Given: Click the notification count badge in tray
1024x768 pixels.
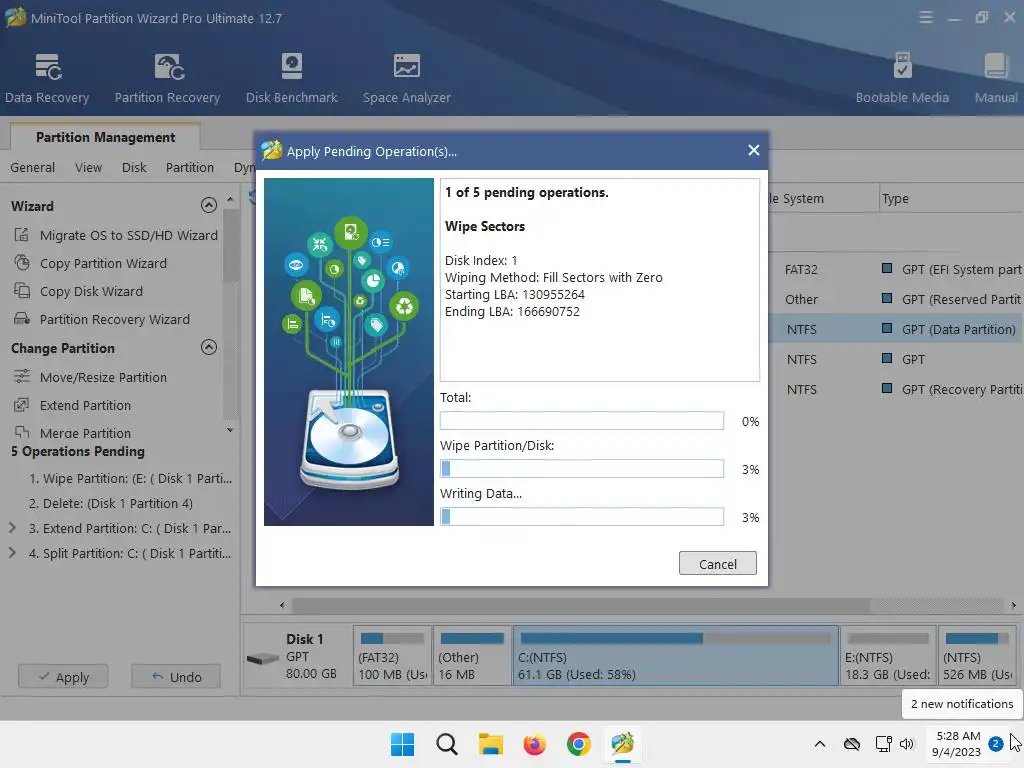Looking at the screenshot, I should pos(995,744).
